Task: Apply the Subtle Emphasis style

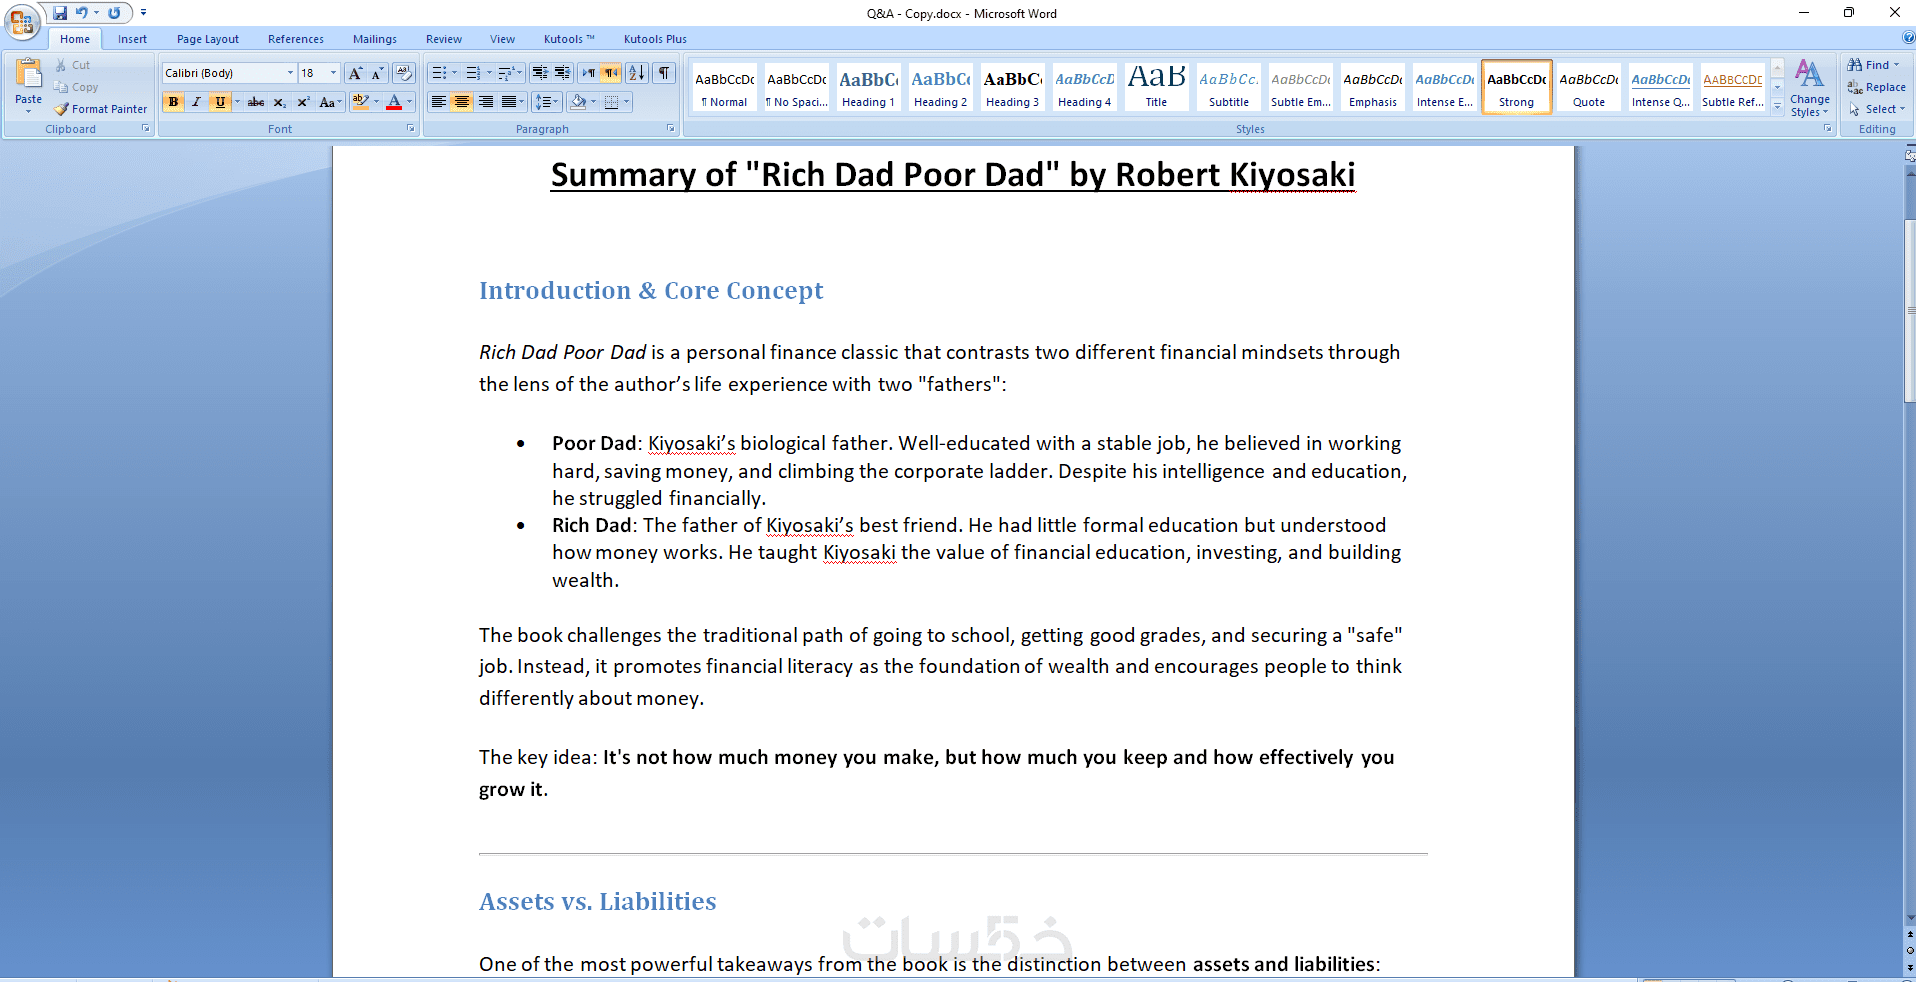Action: point(1300,87)
